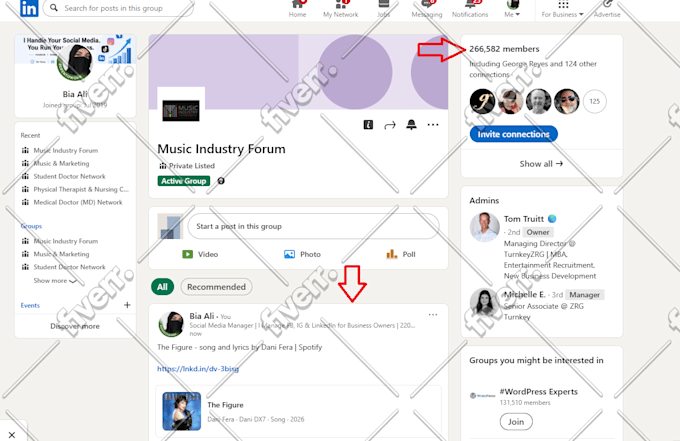Click the group info icon
This screenshot has width=680, height=441.
[368, 125]
